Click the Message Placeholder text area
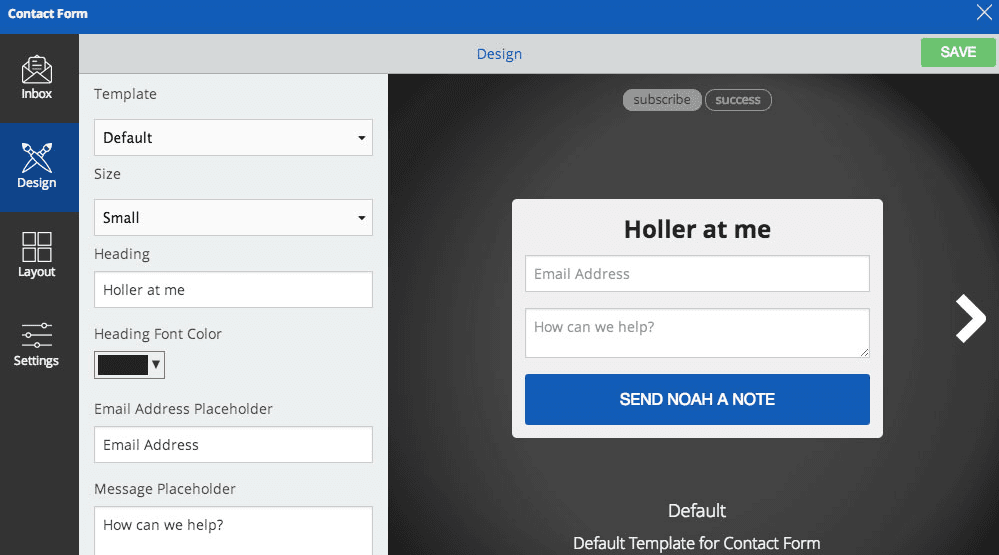999x555 pixels. [233, 531]
